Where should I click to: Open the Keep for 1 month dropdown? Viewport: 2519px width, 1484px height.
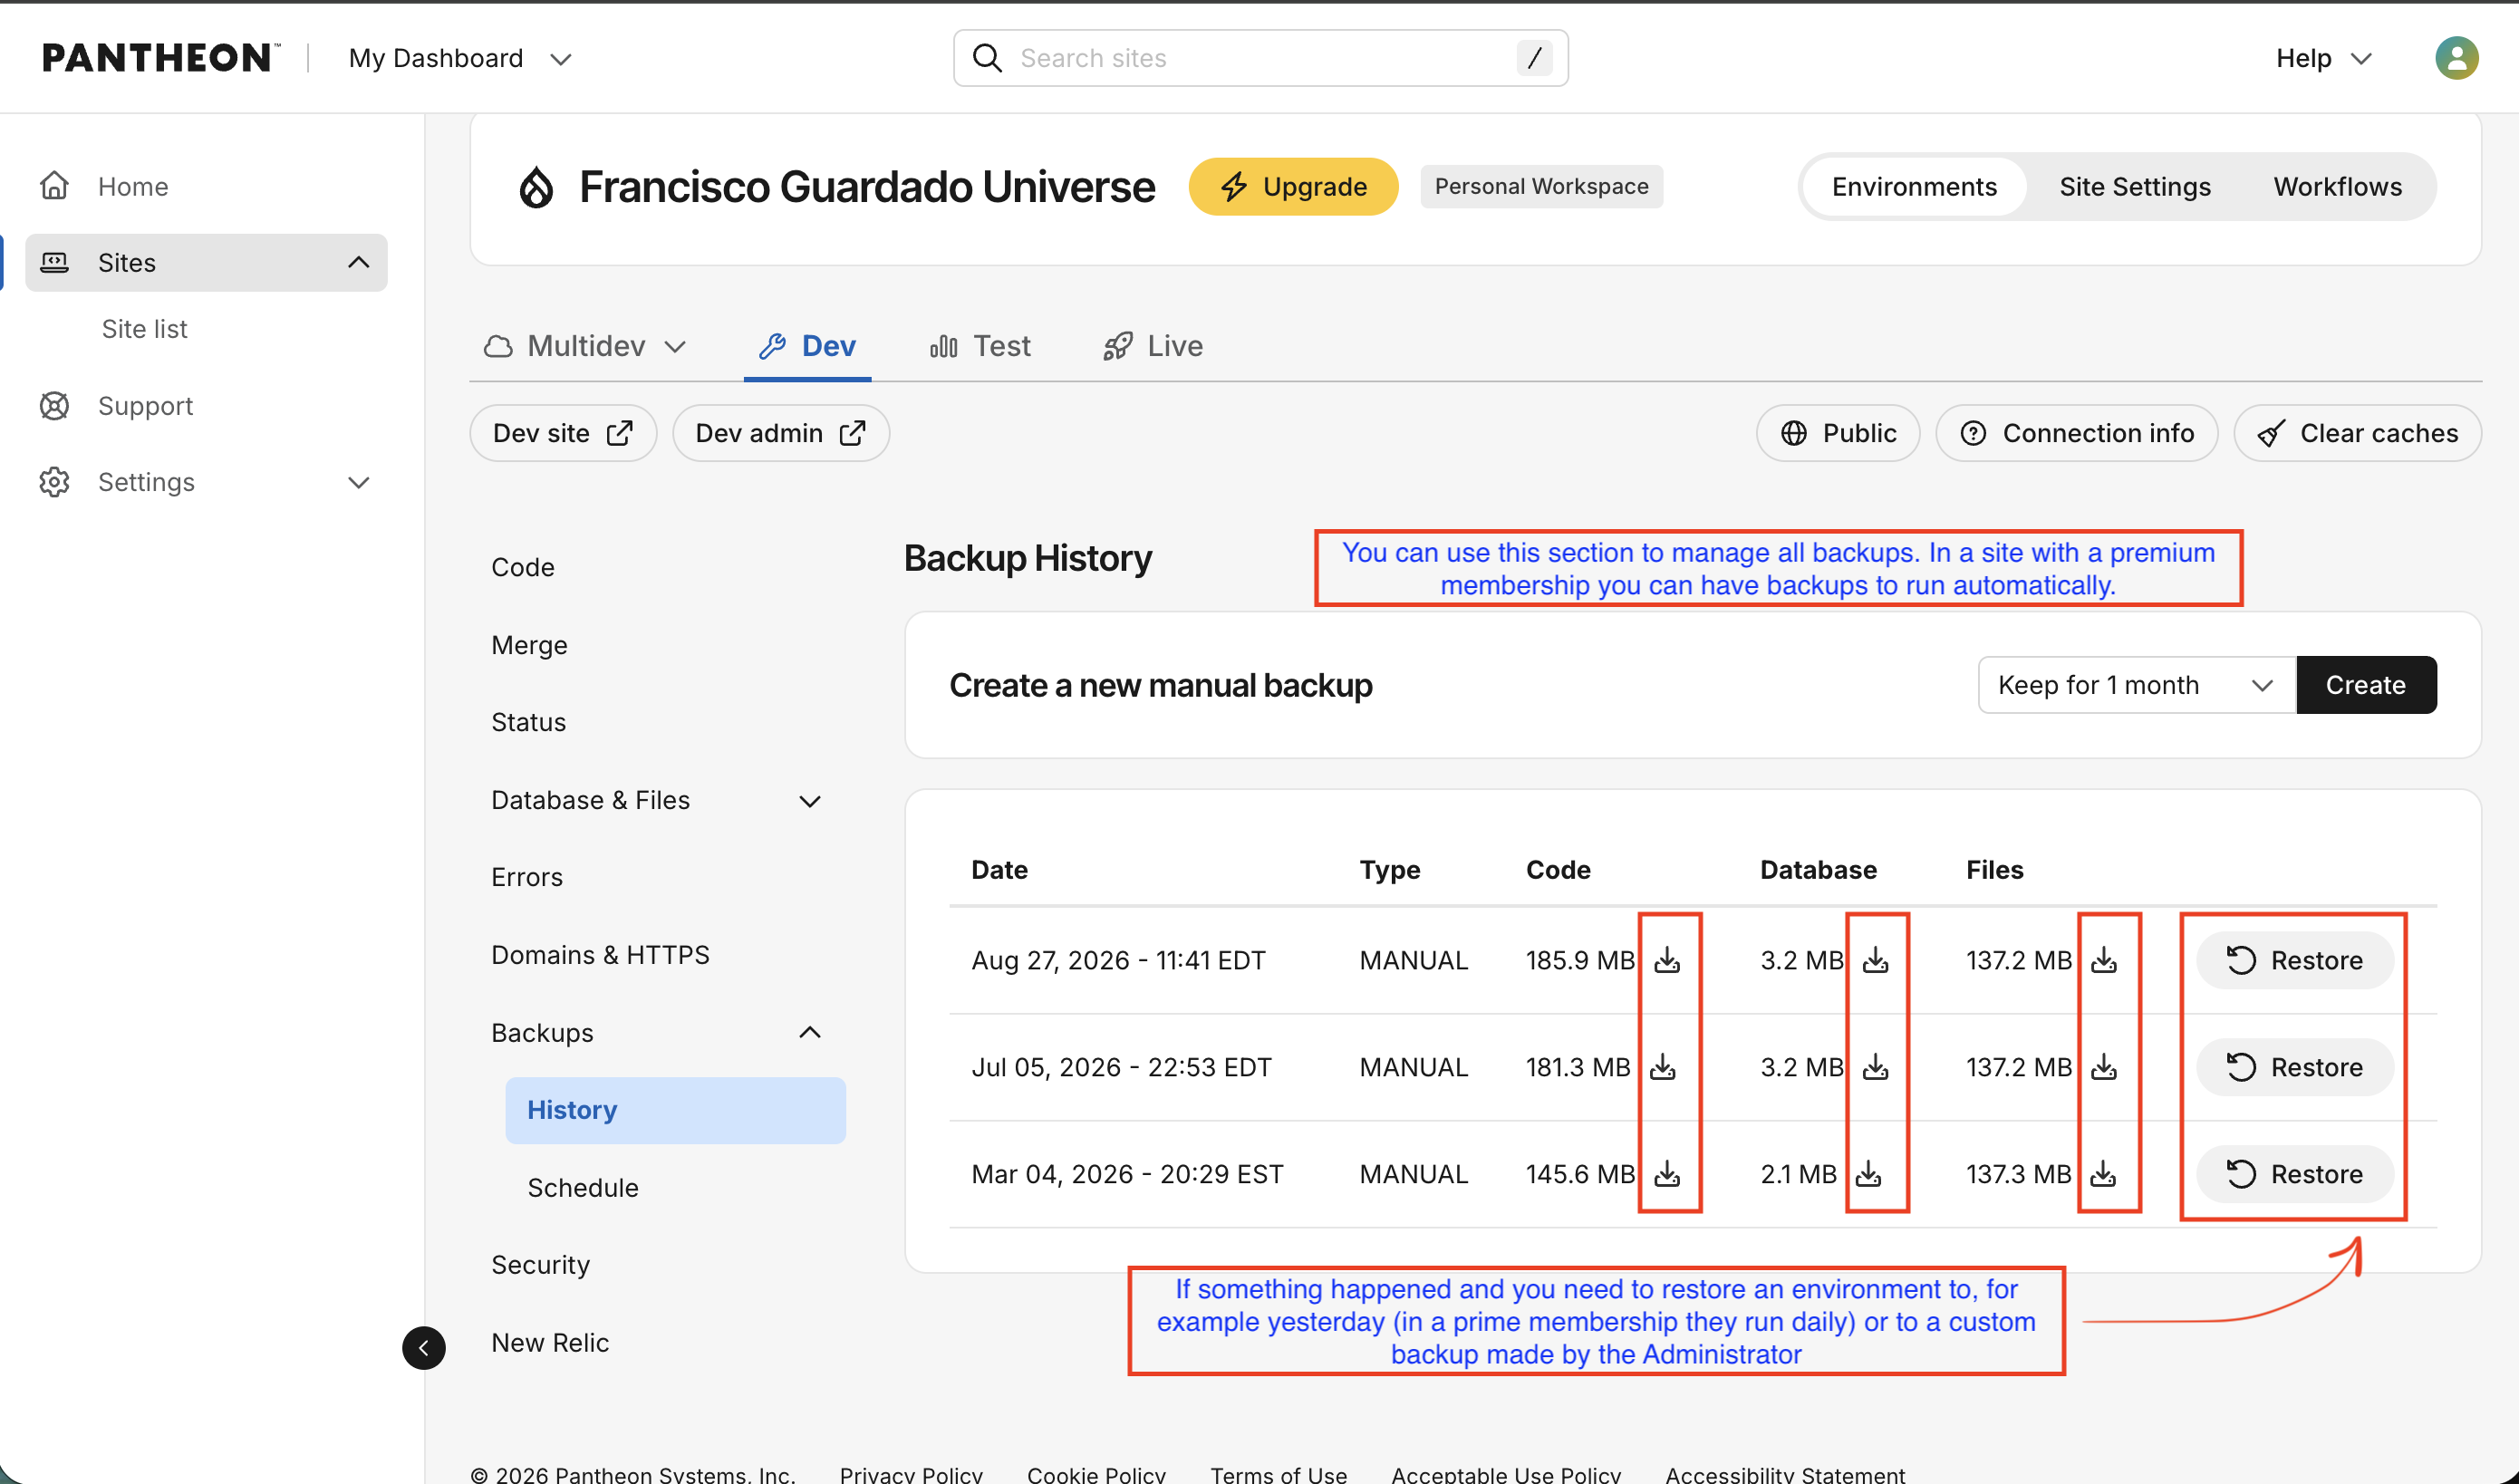pos(2136,685)
